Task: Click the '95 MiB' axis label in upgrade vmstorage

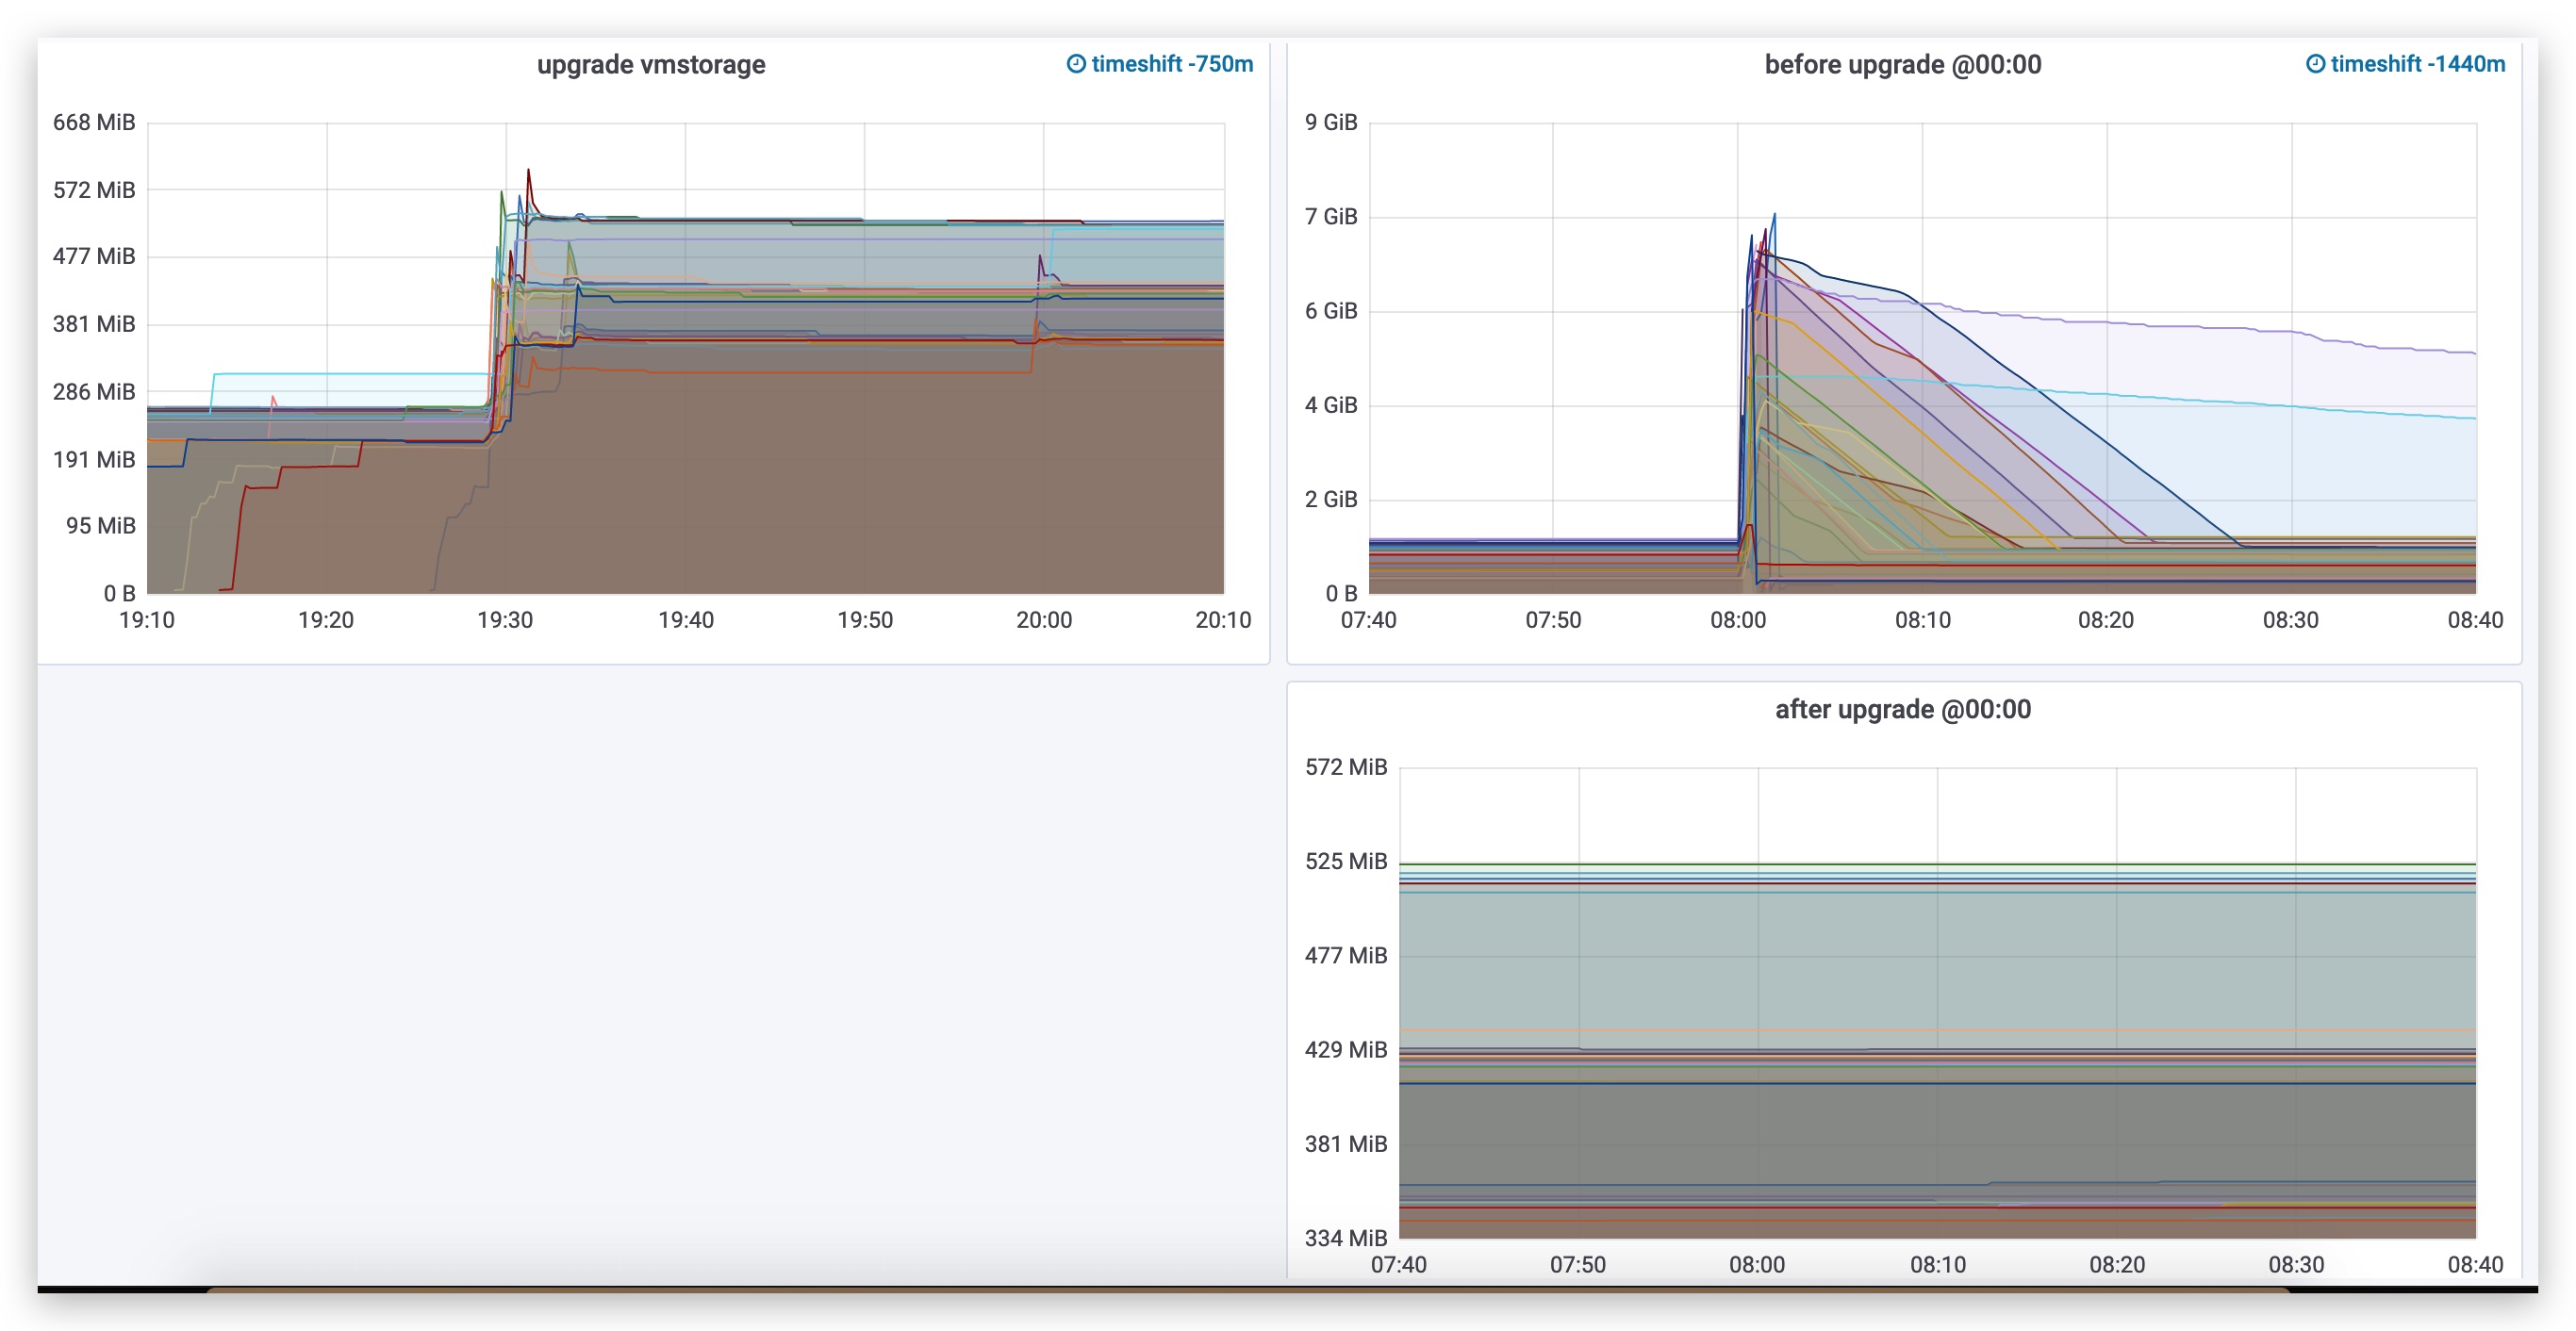Action: [x=101, y=525]
